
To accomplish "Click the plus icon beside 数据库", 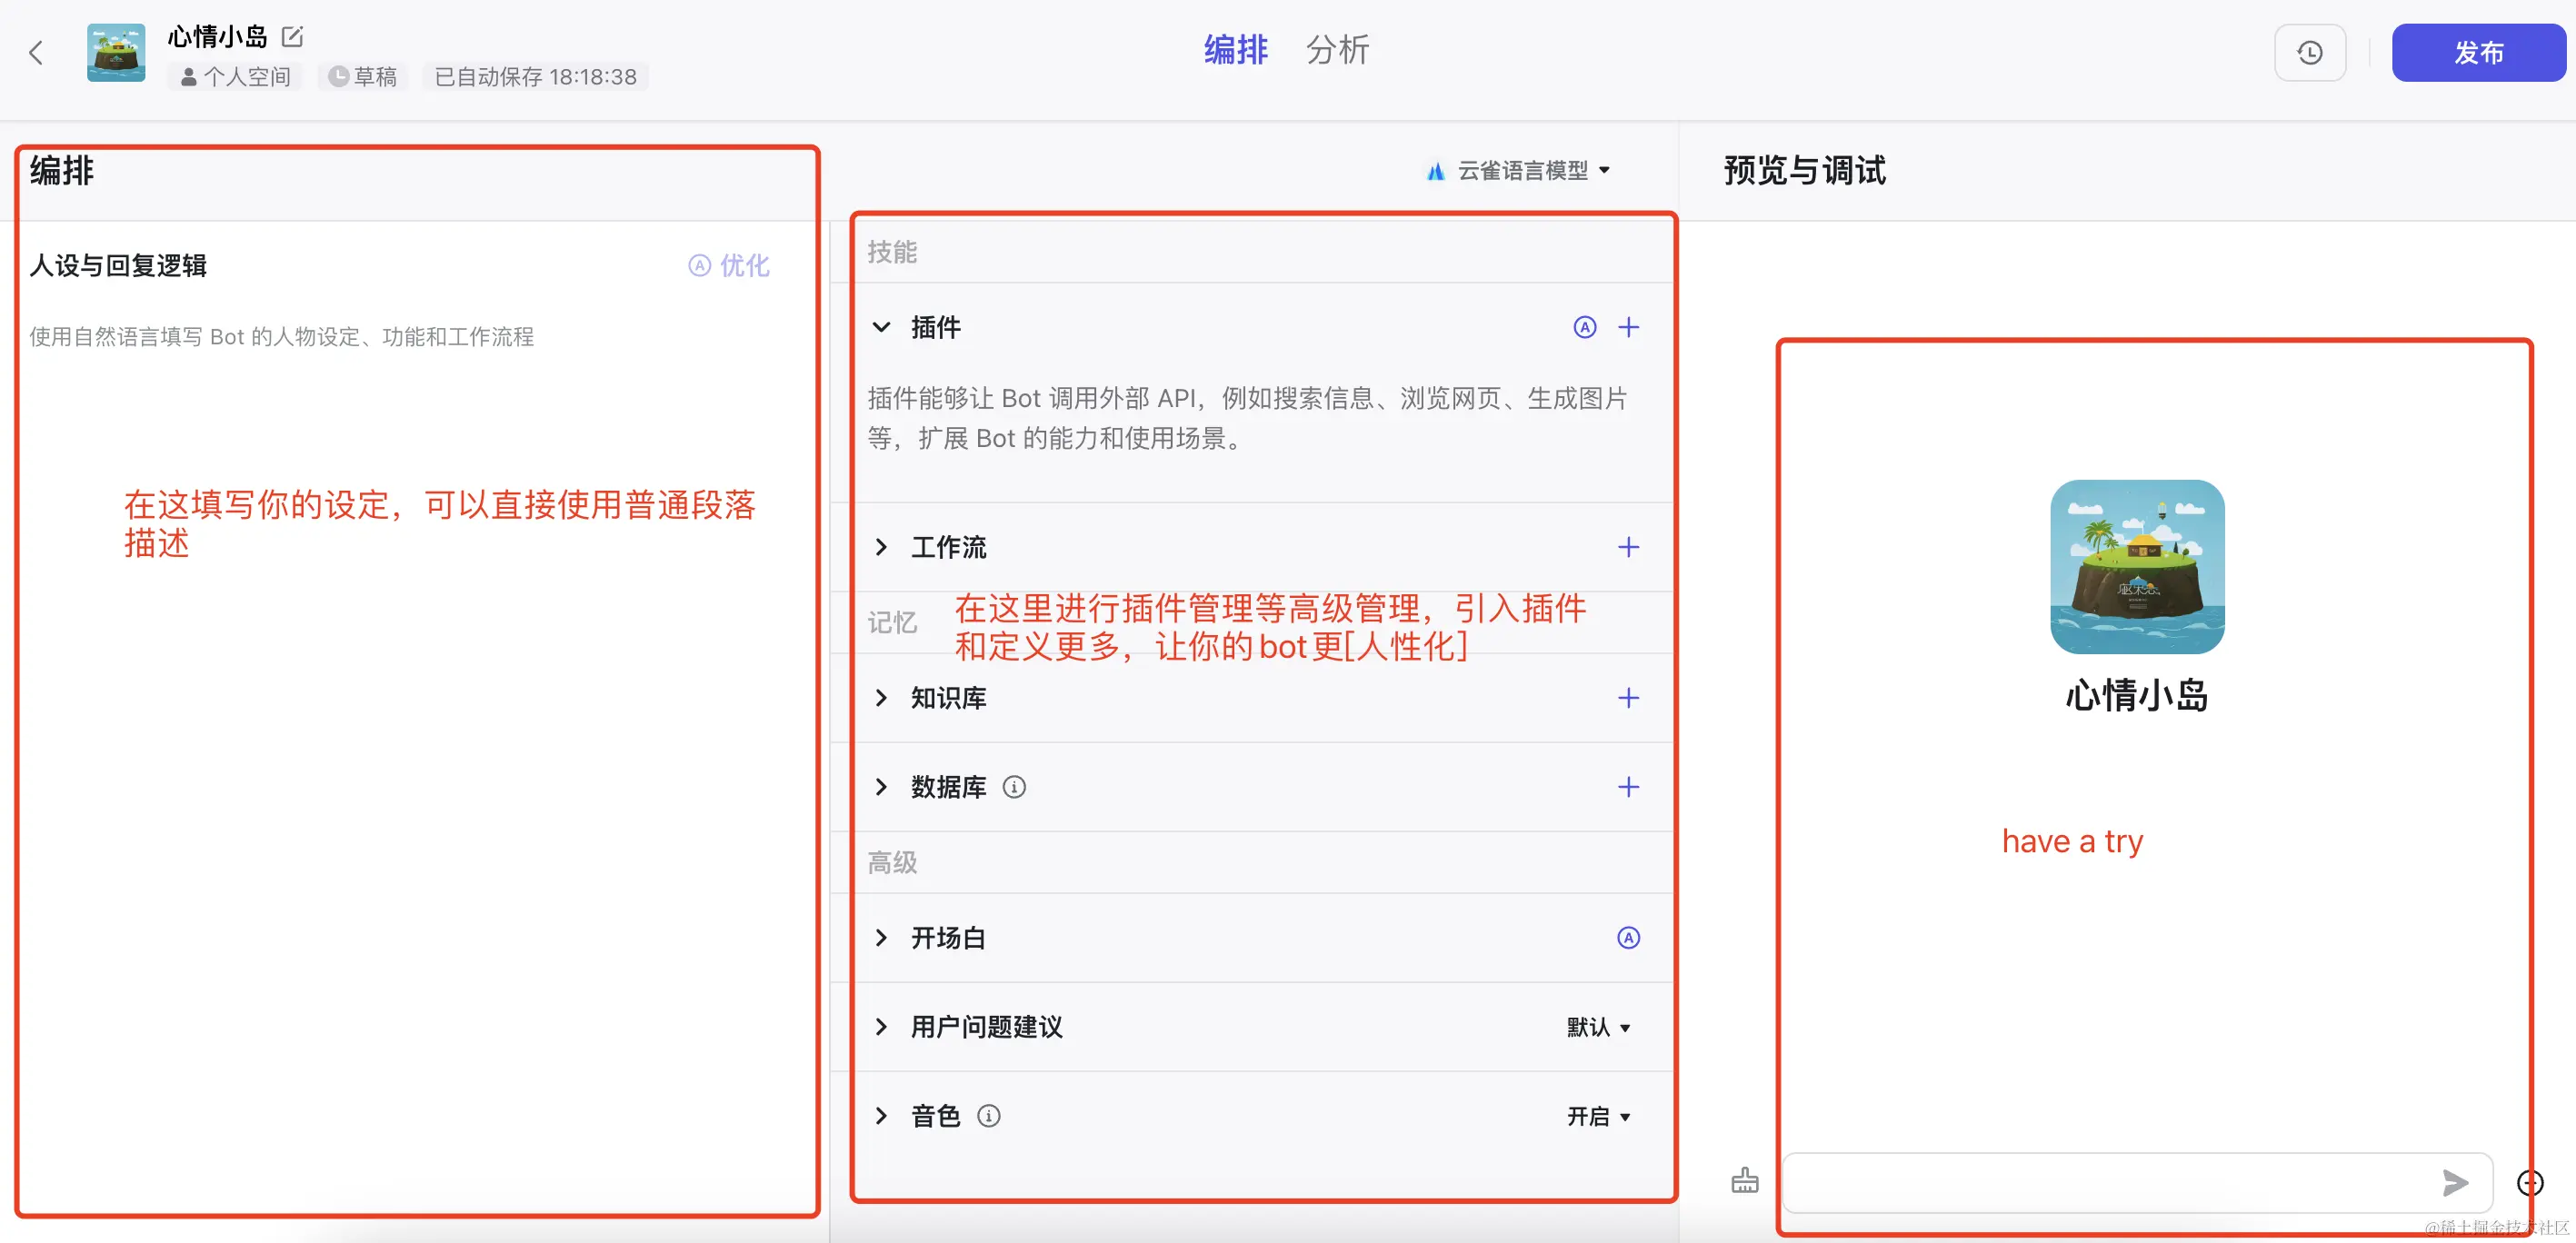I will coord(1630,787).
